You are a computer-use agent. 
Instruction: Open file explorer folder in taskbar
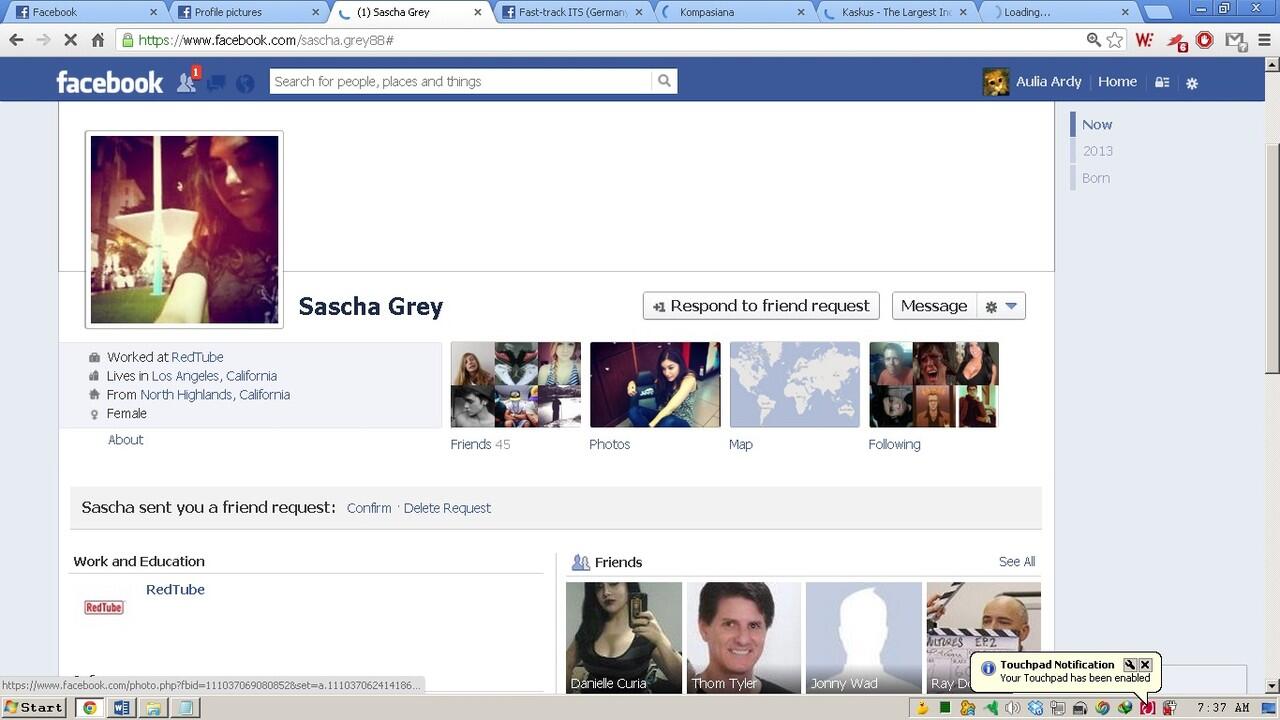(x=153, y=708)
